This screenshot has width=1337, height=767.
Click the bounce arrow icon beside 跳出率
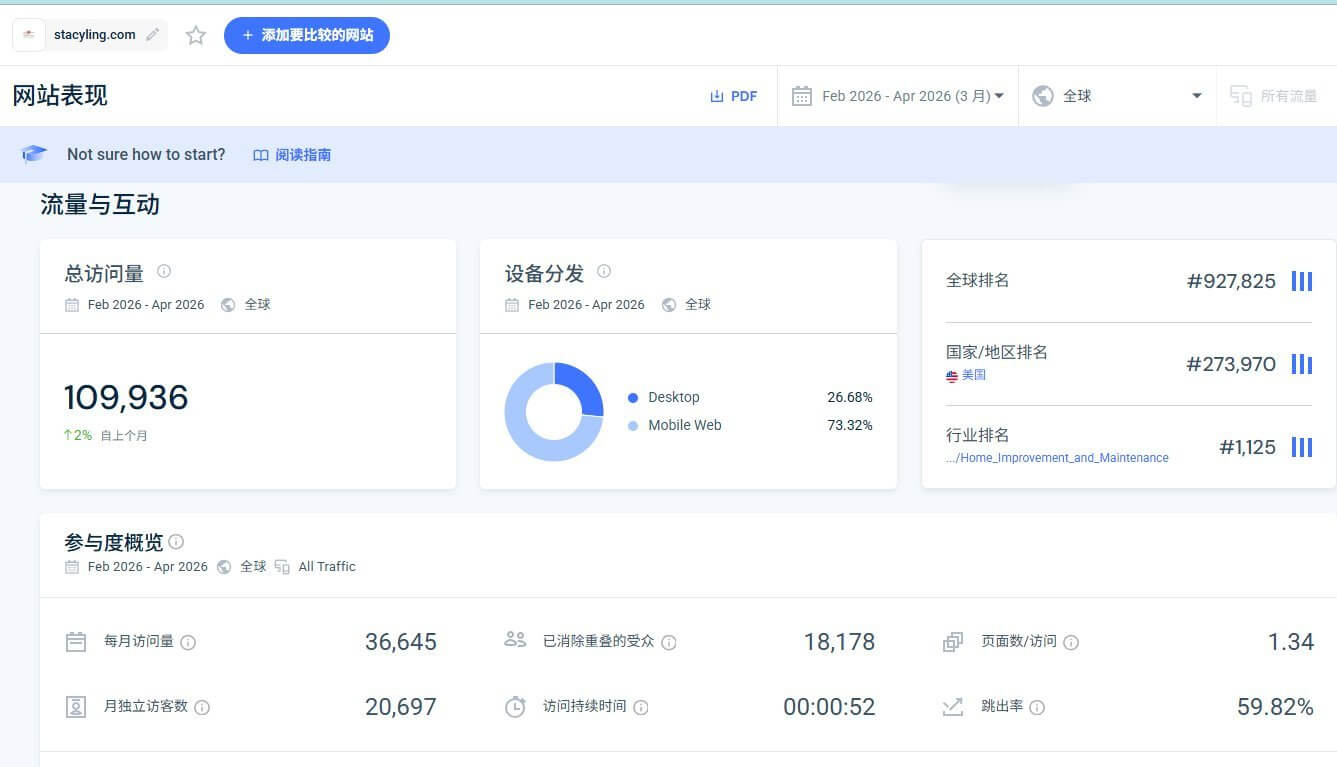(953, 707)
